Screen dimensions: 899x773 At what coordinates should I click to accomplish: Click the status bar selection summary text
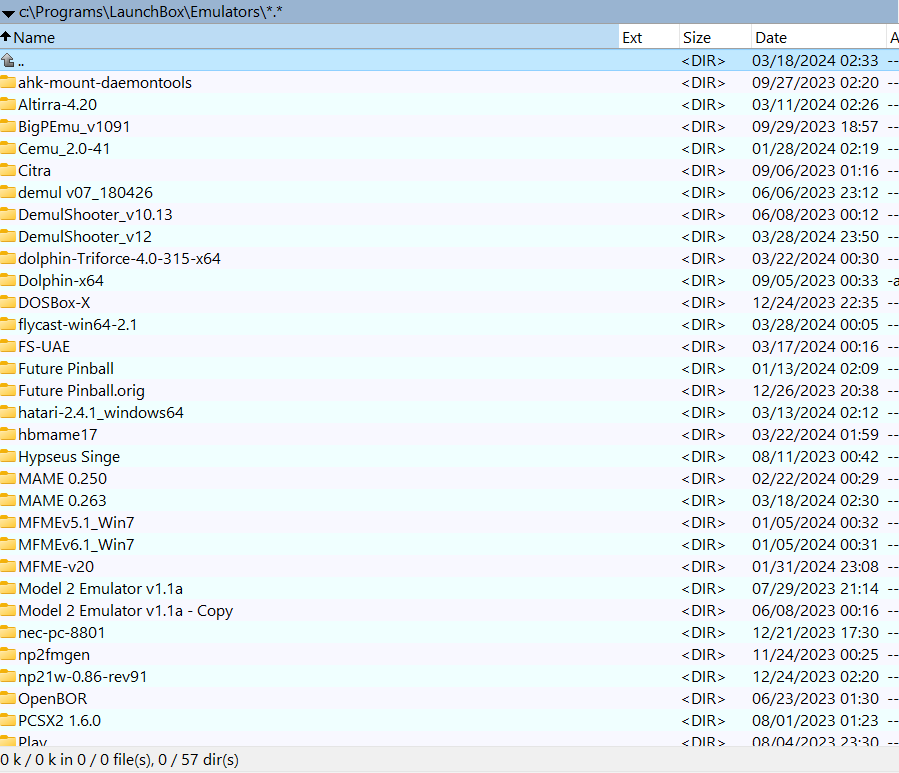[119, 759]
